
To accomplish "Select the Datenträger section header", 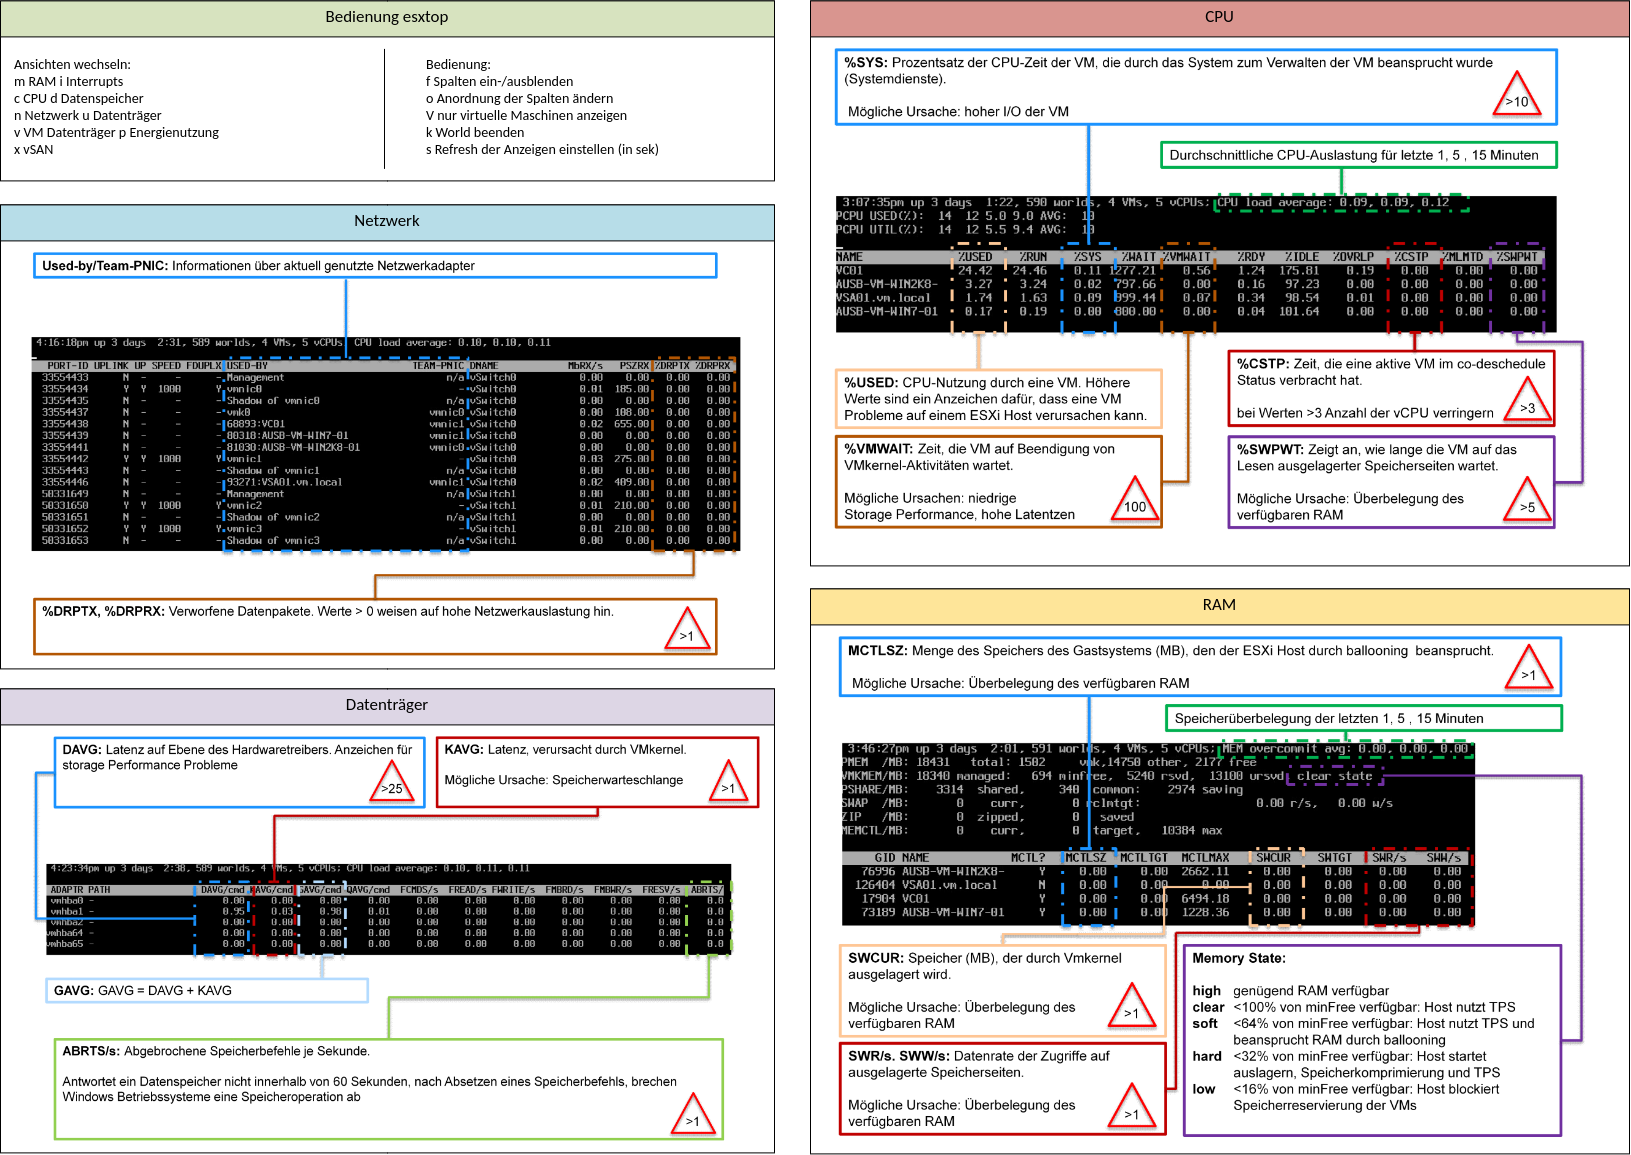I will point(387,705).
